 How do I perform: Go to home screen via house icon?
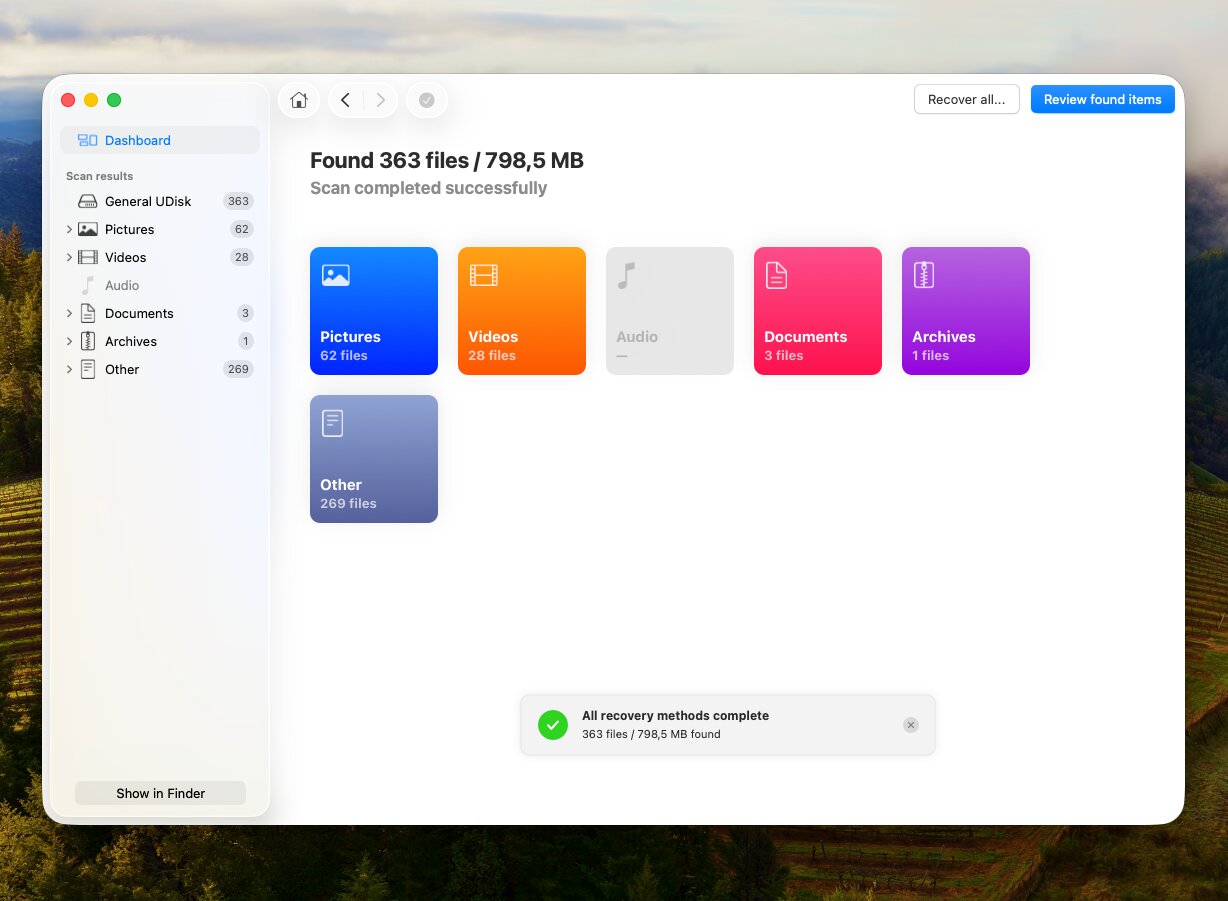[298, 100]
